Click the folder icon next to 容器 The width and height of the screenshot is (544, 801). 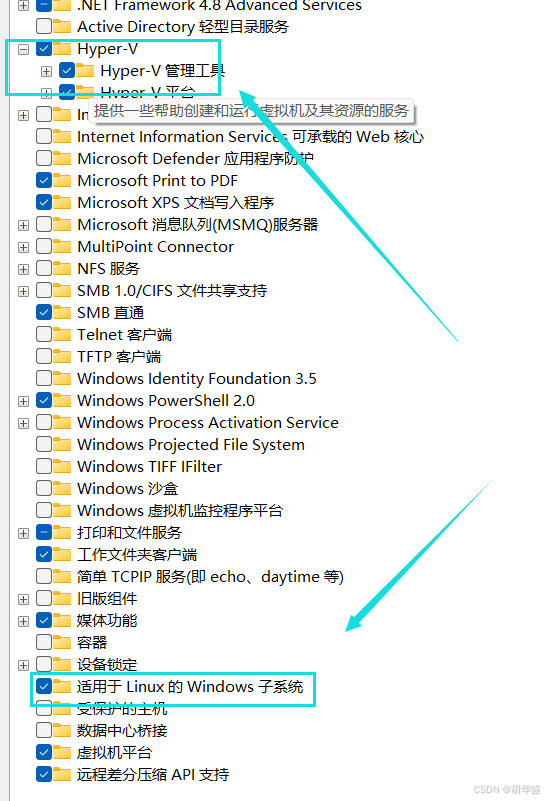click(62, 643)
